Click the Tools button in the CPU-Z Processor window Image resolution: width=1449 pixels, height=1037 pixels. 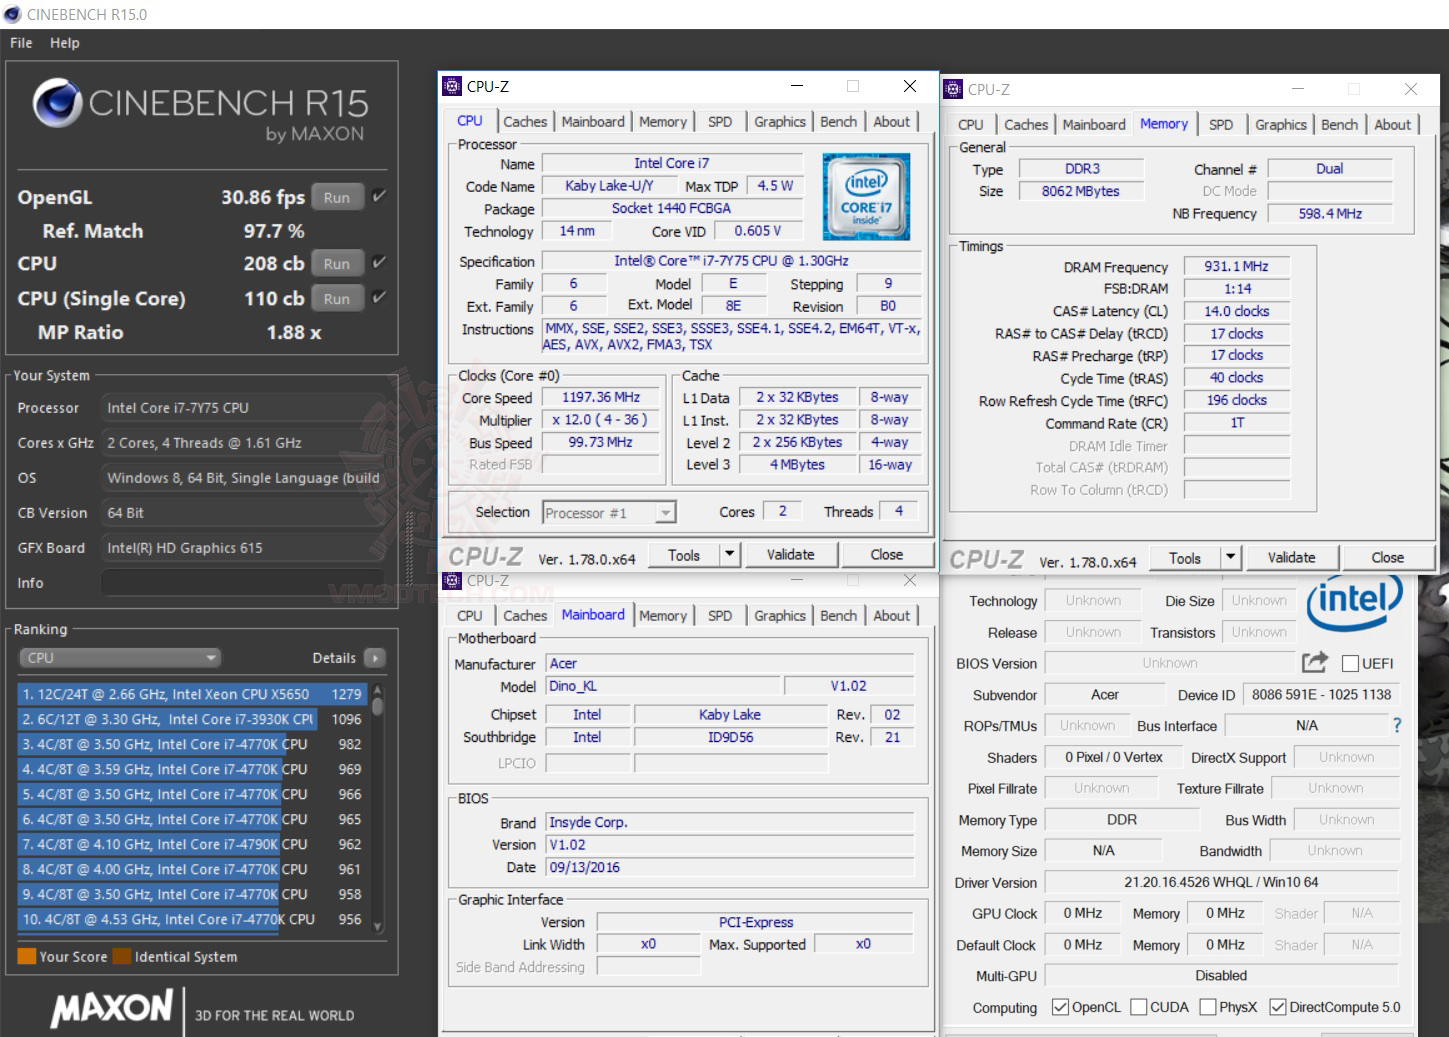pyautogui.click(x=684, y=554)
